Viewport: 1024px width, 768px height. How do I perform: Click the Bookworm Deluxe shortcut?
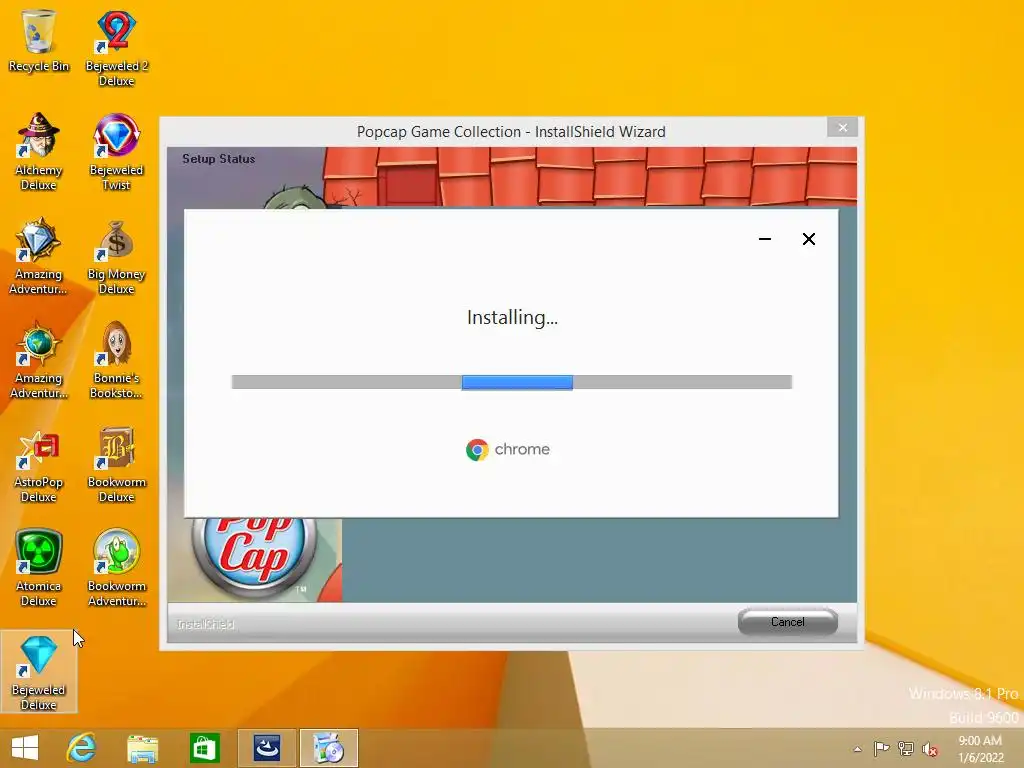coord(116,464)
